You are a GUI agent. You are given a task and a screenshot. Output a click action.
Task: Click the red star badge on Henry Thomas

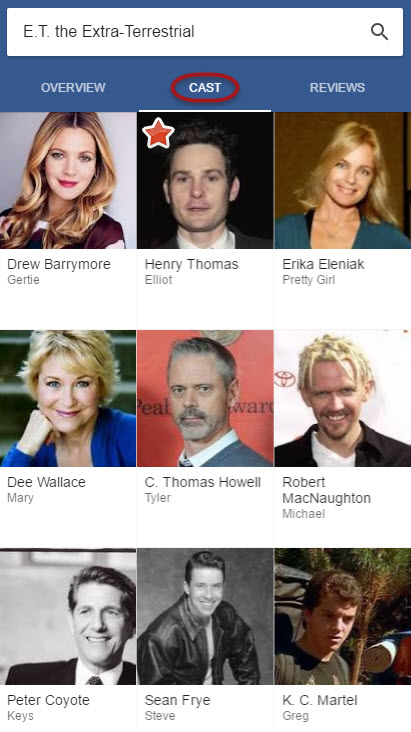pyautogui.click(x=158, y=133)
